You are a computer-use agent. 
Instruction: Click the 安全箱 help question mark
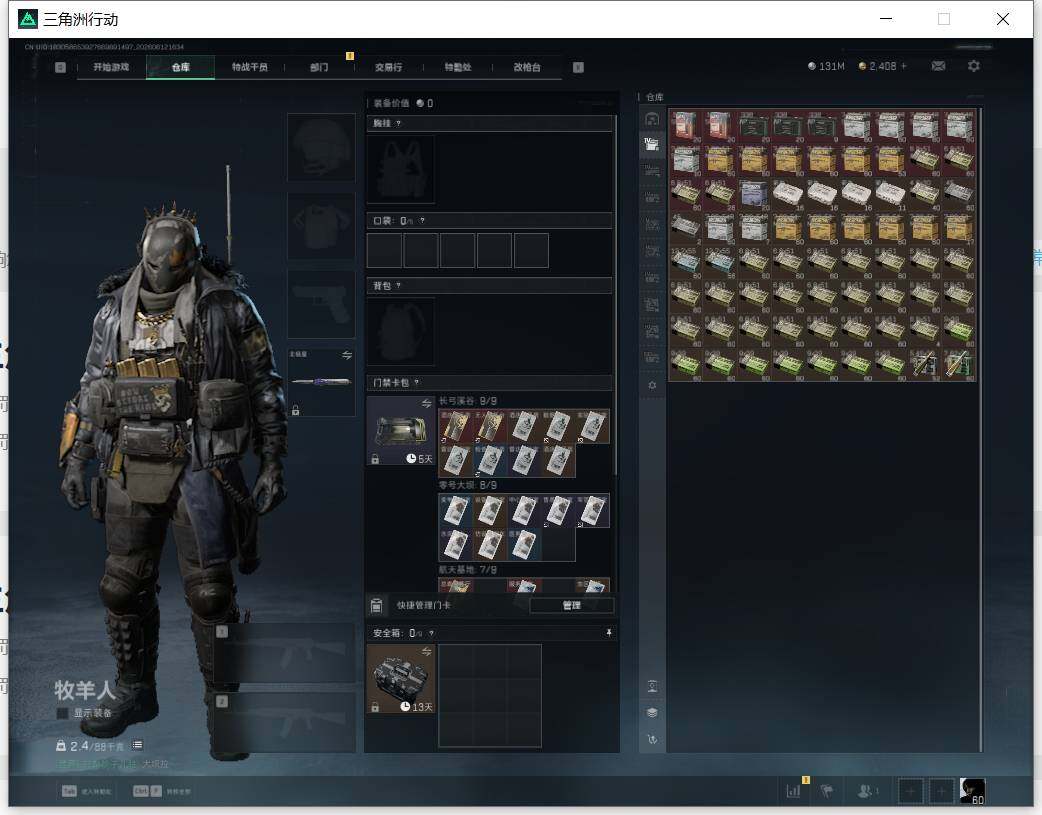[x=431, y=633]
